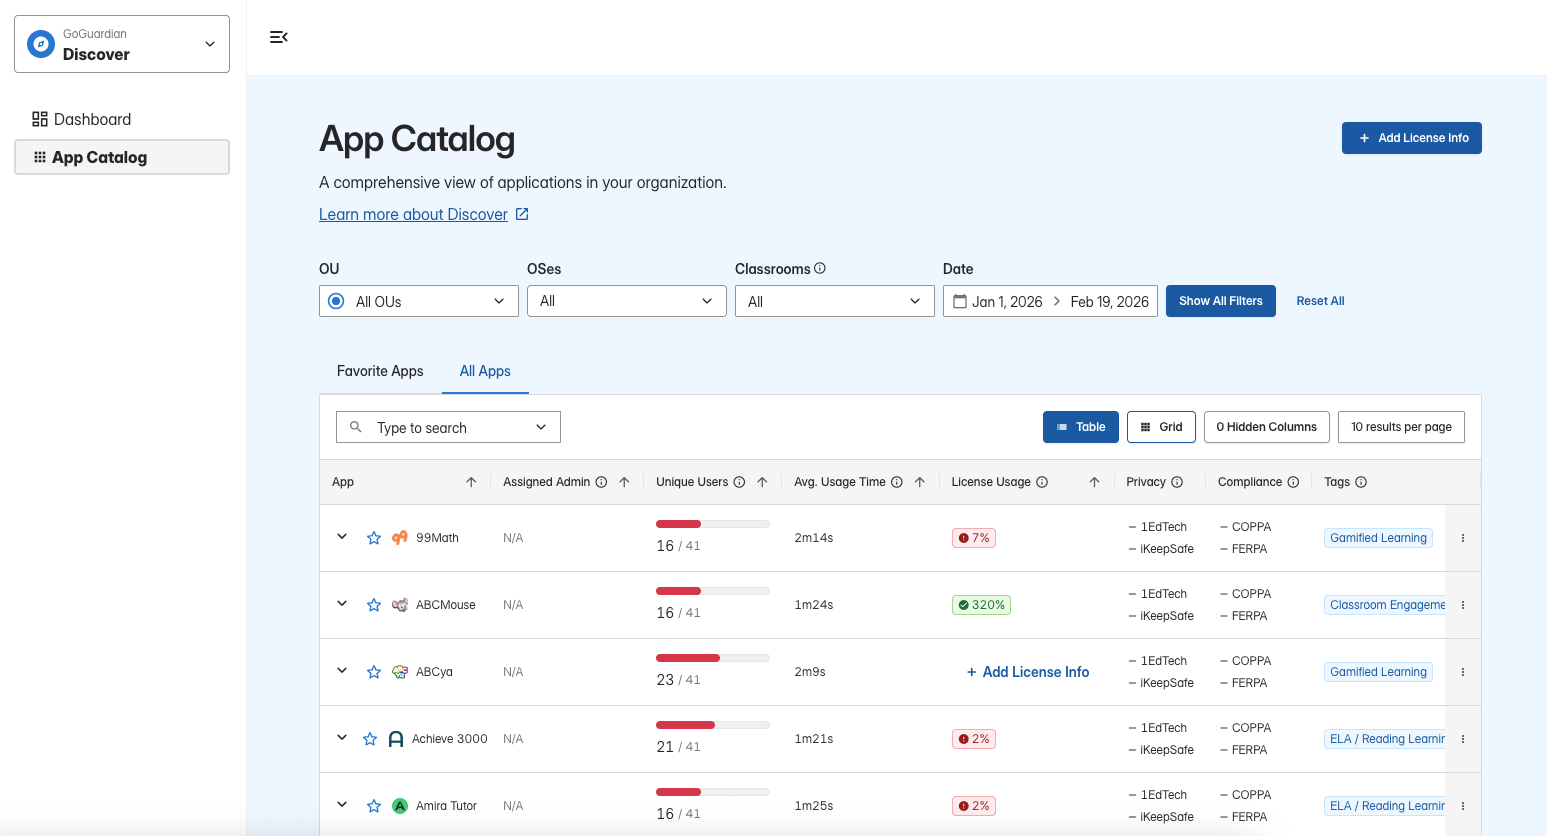
Task: Click the Avg. Usage Time info icon
Action: (x=897, y=482)
